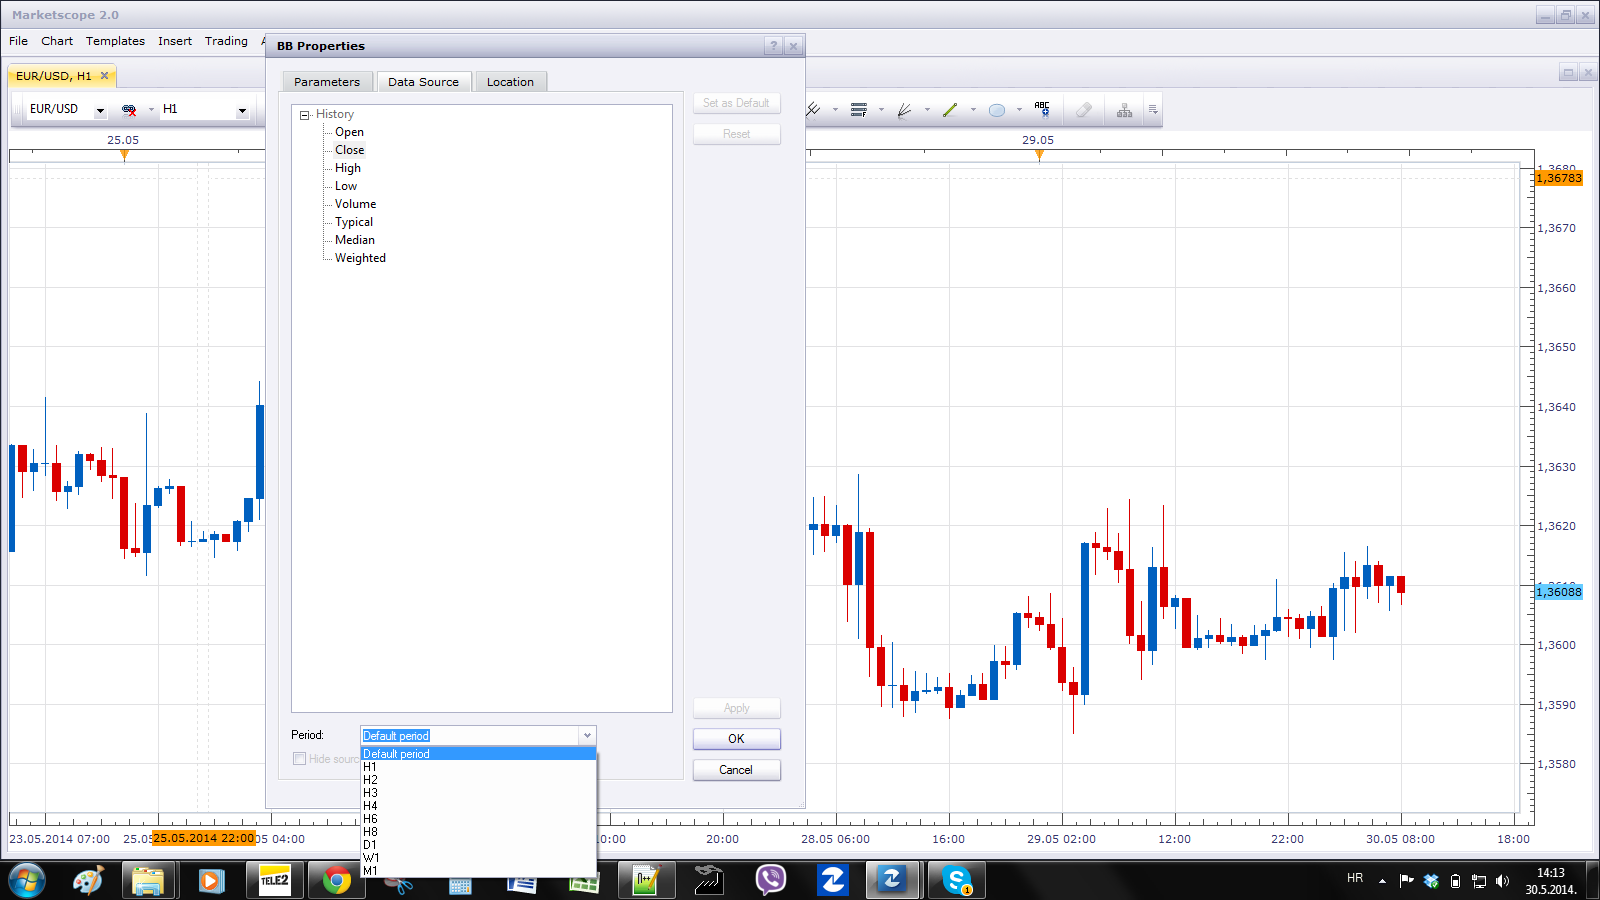Select the Andrews pitchfork drawing tool
1600x900 pixels.
point(814,110)
